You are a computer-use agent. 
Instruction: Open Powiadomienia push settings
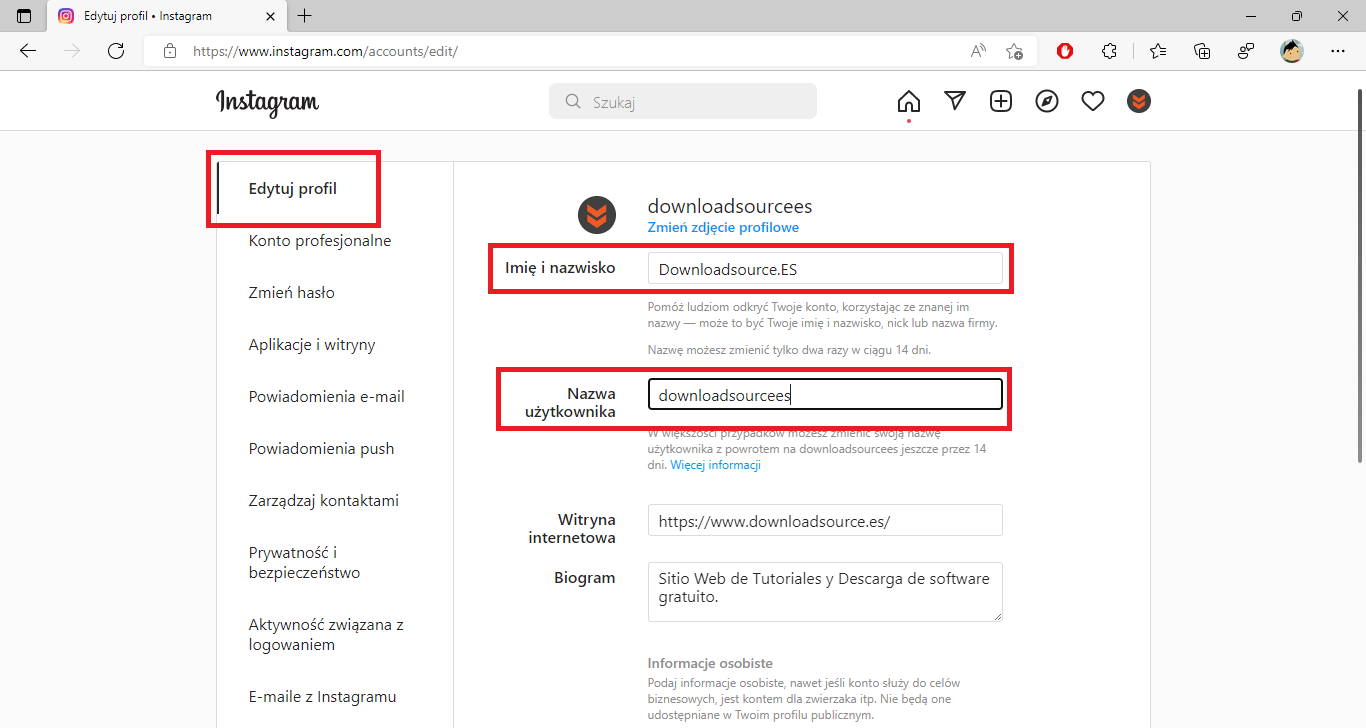322,449
